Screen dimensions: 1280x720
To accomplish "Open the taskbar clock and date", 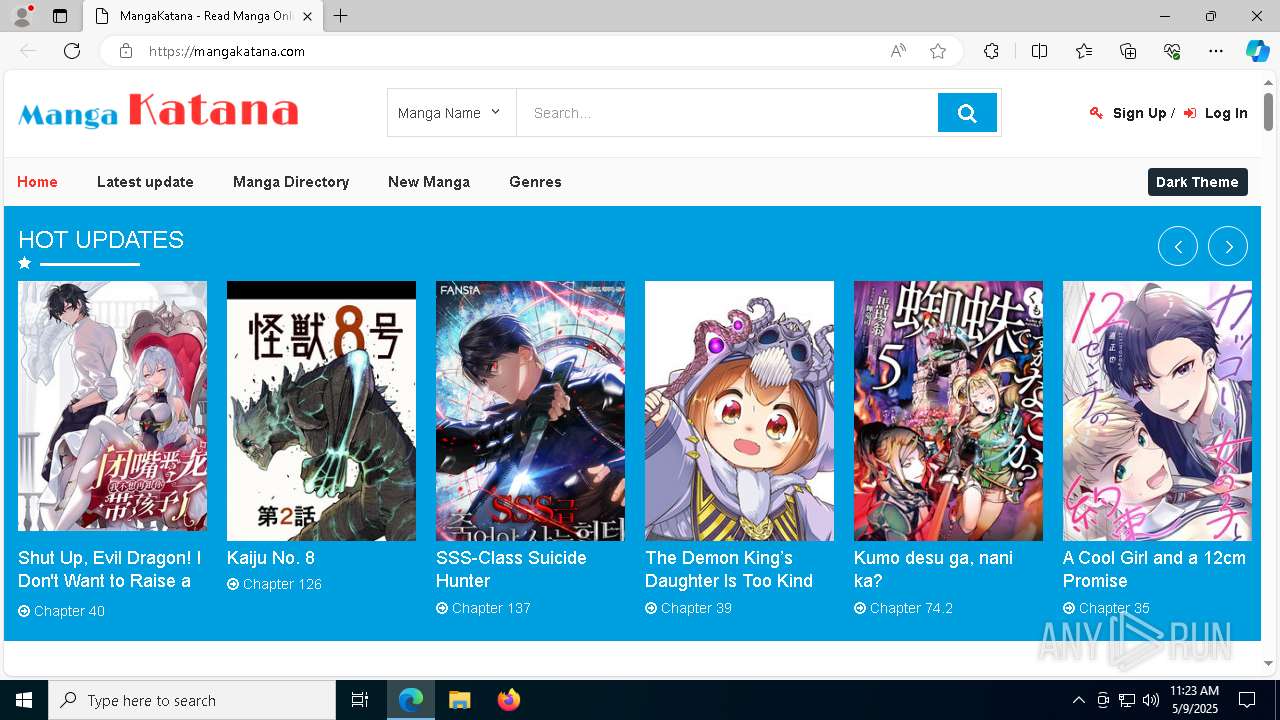I will tap(1194, 700).
